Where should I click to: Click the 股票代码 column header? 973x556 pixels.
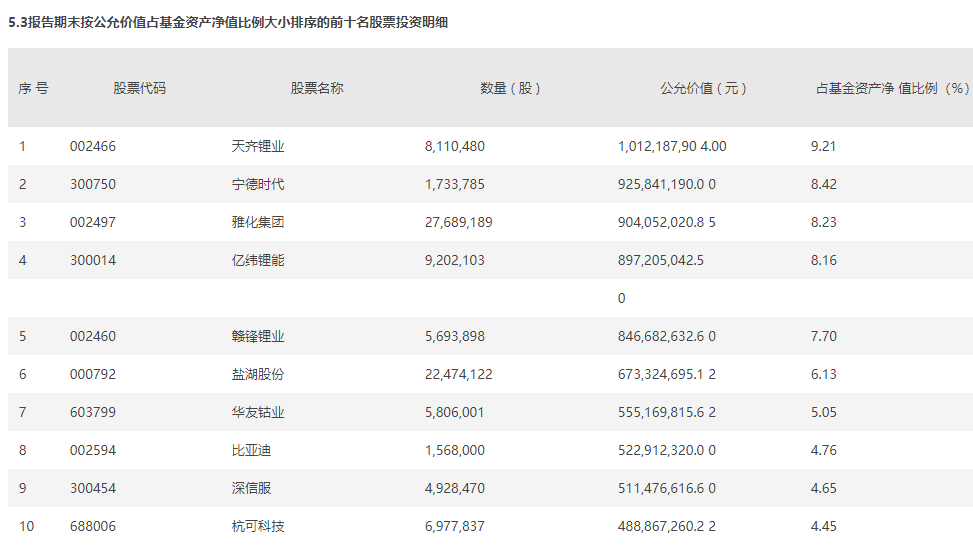point(140,88)
